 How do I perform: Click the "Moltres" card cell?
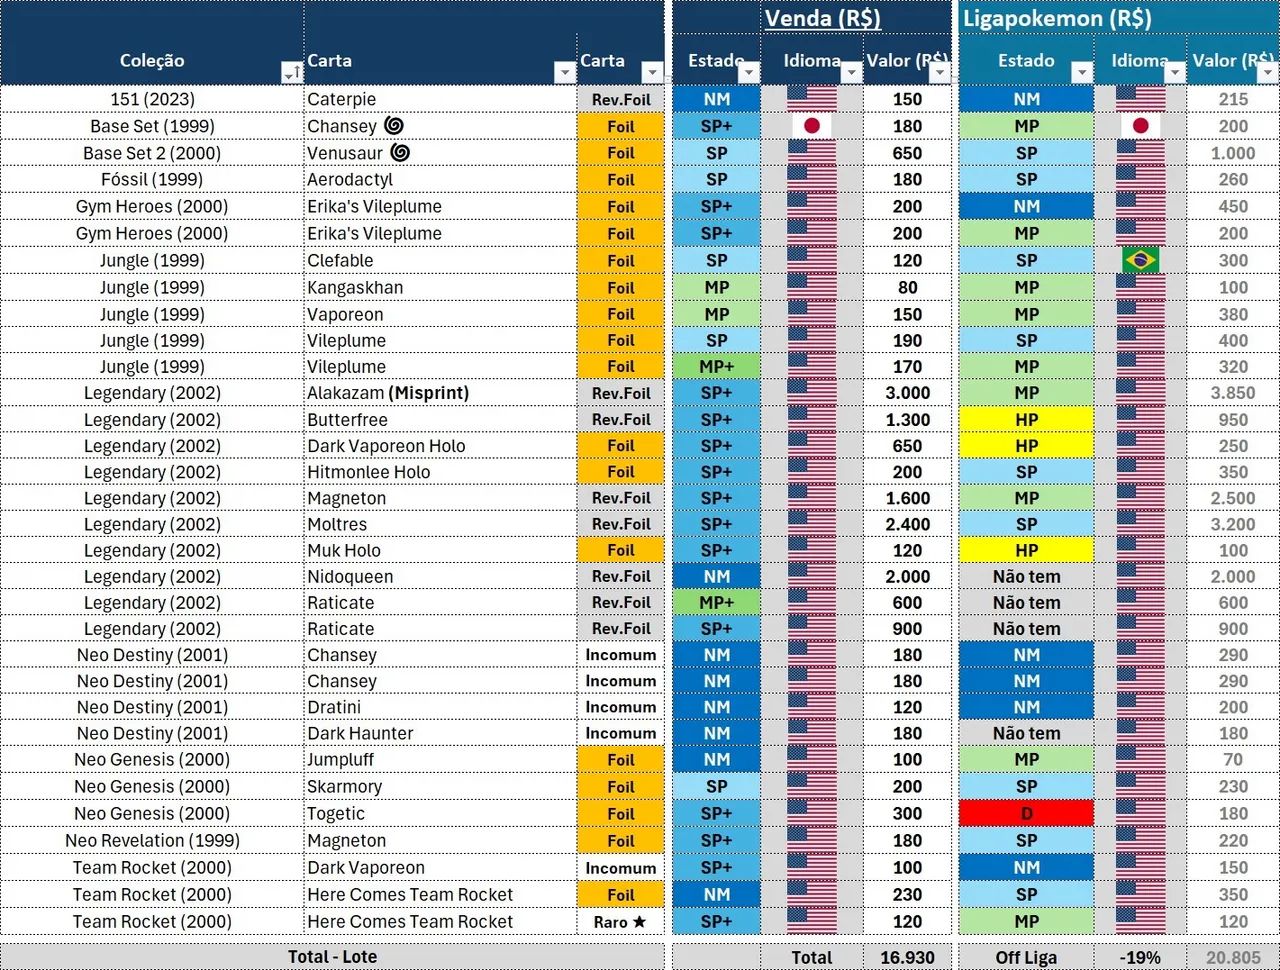pos(440,524)
